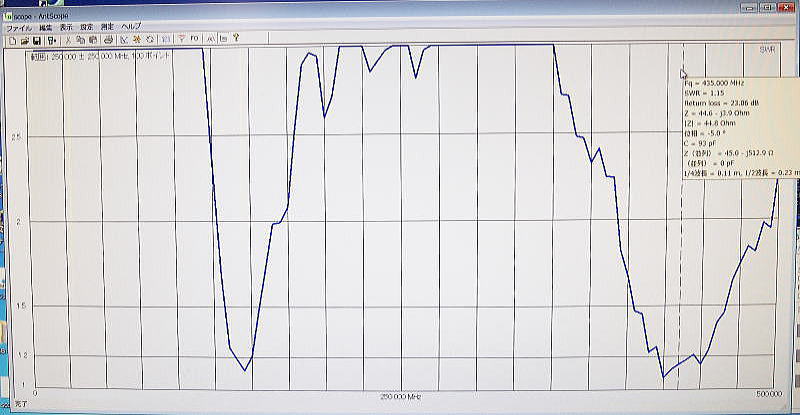The width and height of the screenshot is (800, 415).
Task: Save measurement with the floppy disk icon
Action: coord(37,40)
